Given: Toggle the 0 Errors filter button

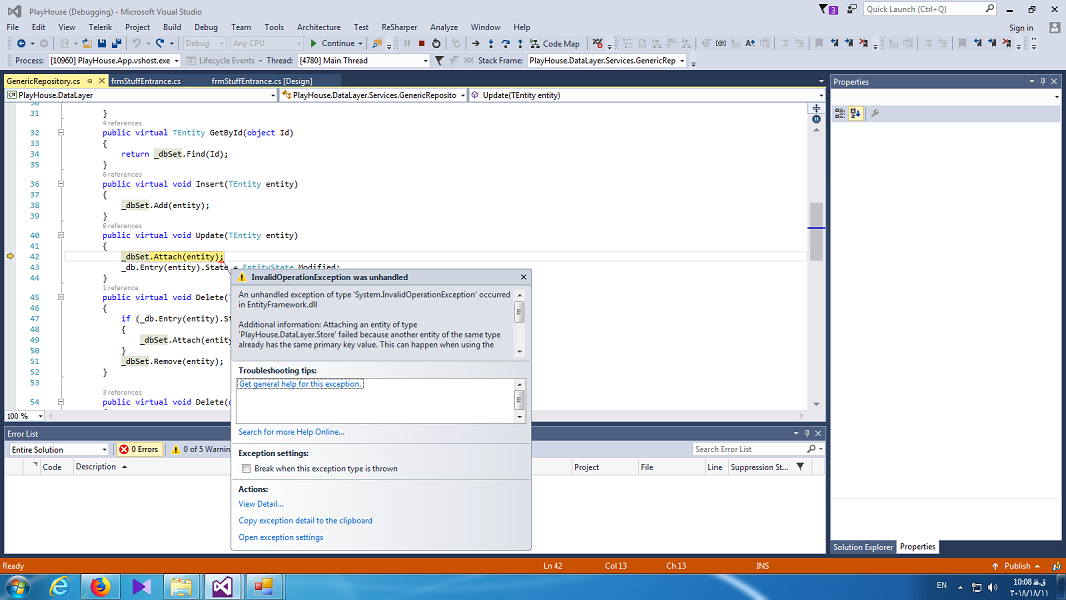Looking at the screenshot, I should point(139,450).
